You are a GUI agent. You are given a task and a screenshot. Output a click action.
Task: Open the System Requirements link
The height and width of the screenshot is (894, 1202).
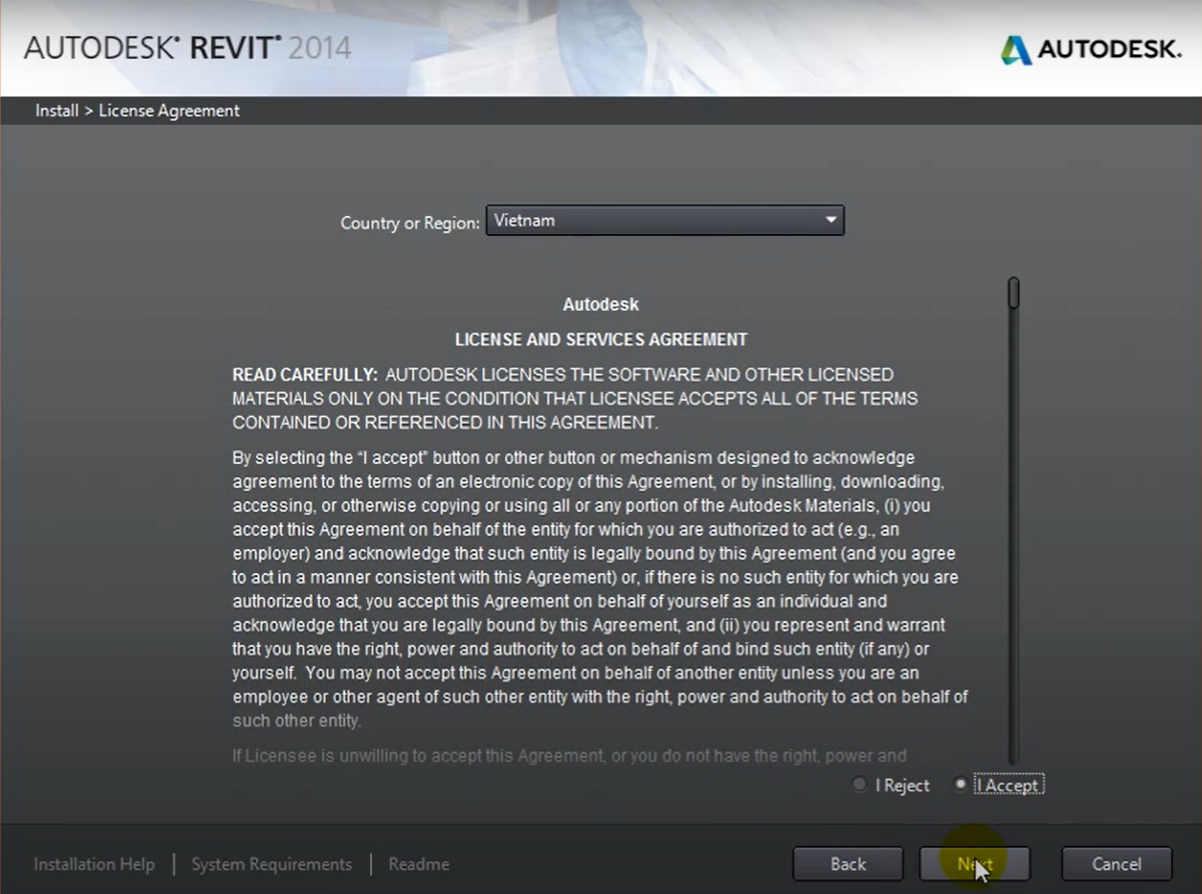tap(271, 864)
